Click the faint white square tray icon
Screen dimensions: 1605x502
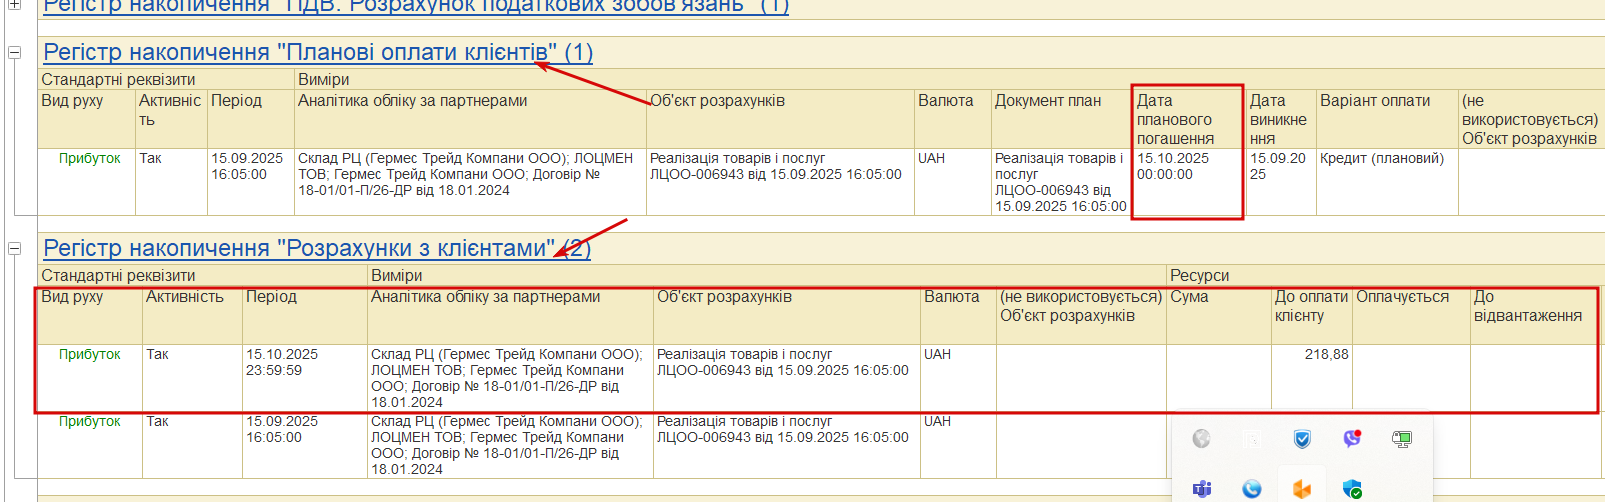(1252, 438)
